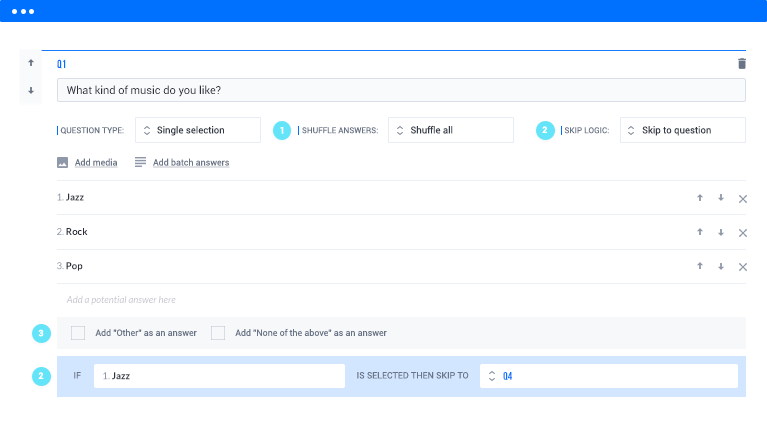Move question Q1 up with arrow
This screenshot has width=767, height=432.
pos(31,63)
